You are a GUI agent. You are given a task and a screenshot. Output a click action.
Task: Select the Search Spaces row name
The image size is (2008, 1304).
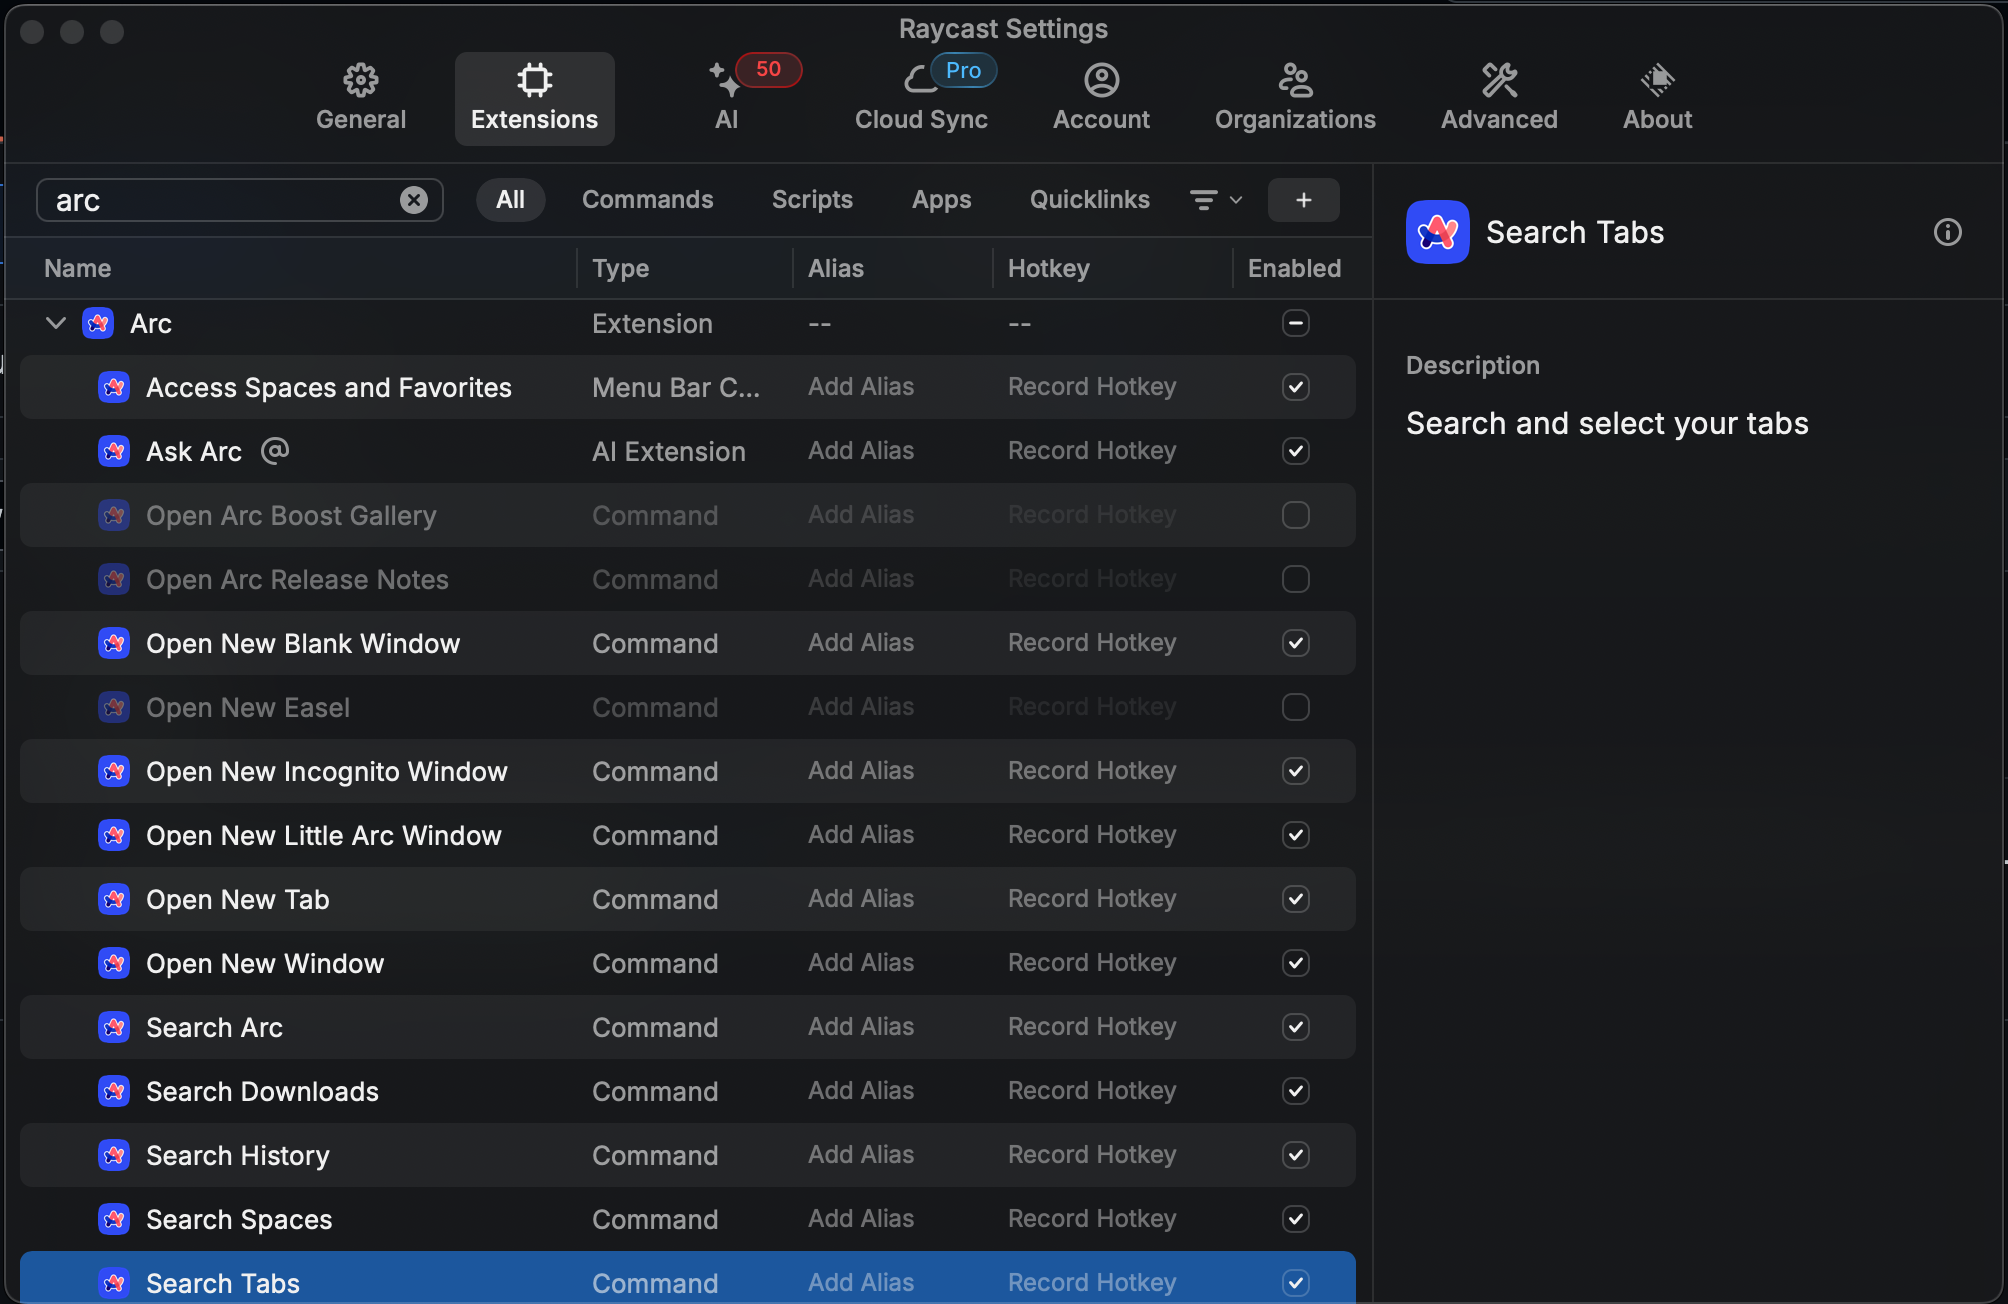pos(239,1219)
